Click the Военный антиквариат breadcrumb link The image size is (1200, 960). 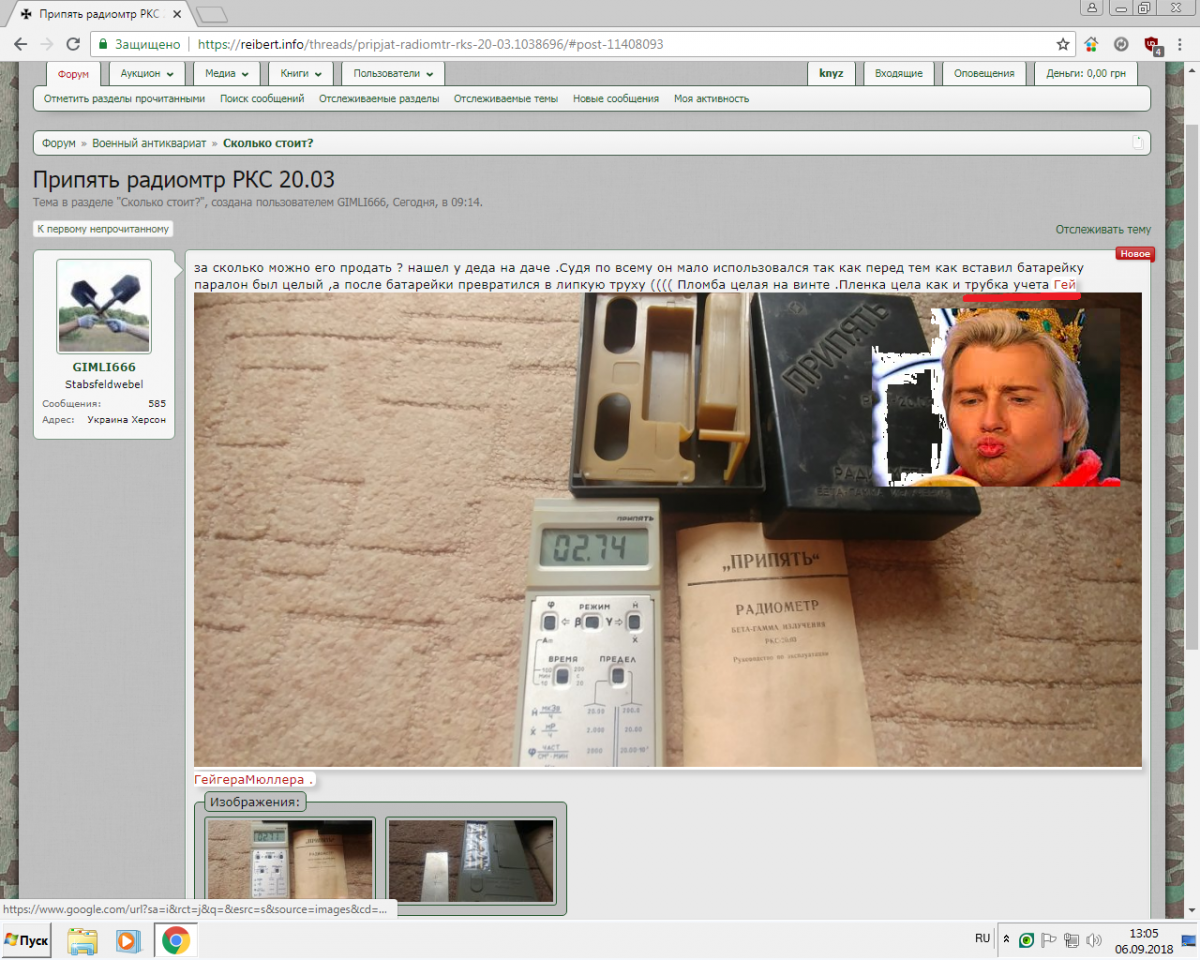(149, 143)
